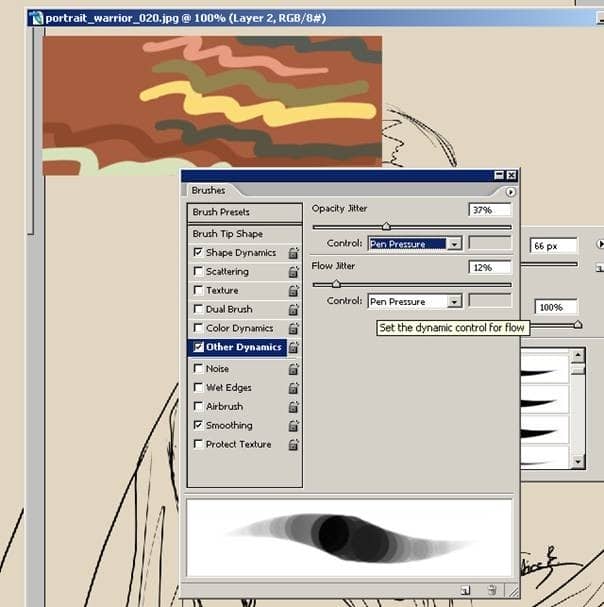Select the first brush stroke thumbnail
The width and height of the screenshot is (604, 607).
[545, 370]
